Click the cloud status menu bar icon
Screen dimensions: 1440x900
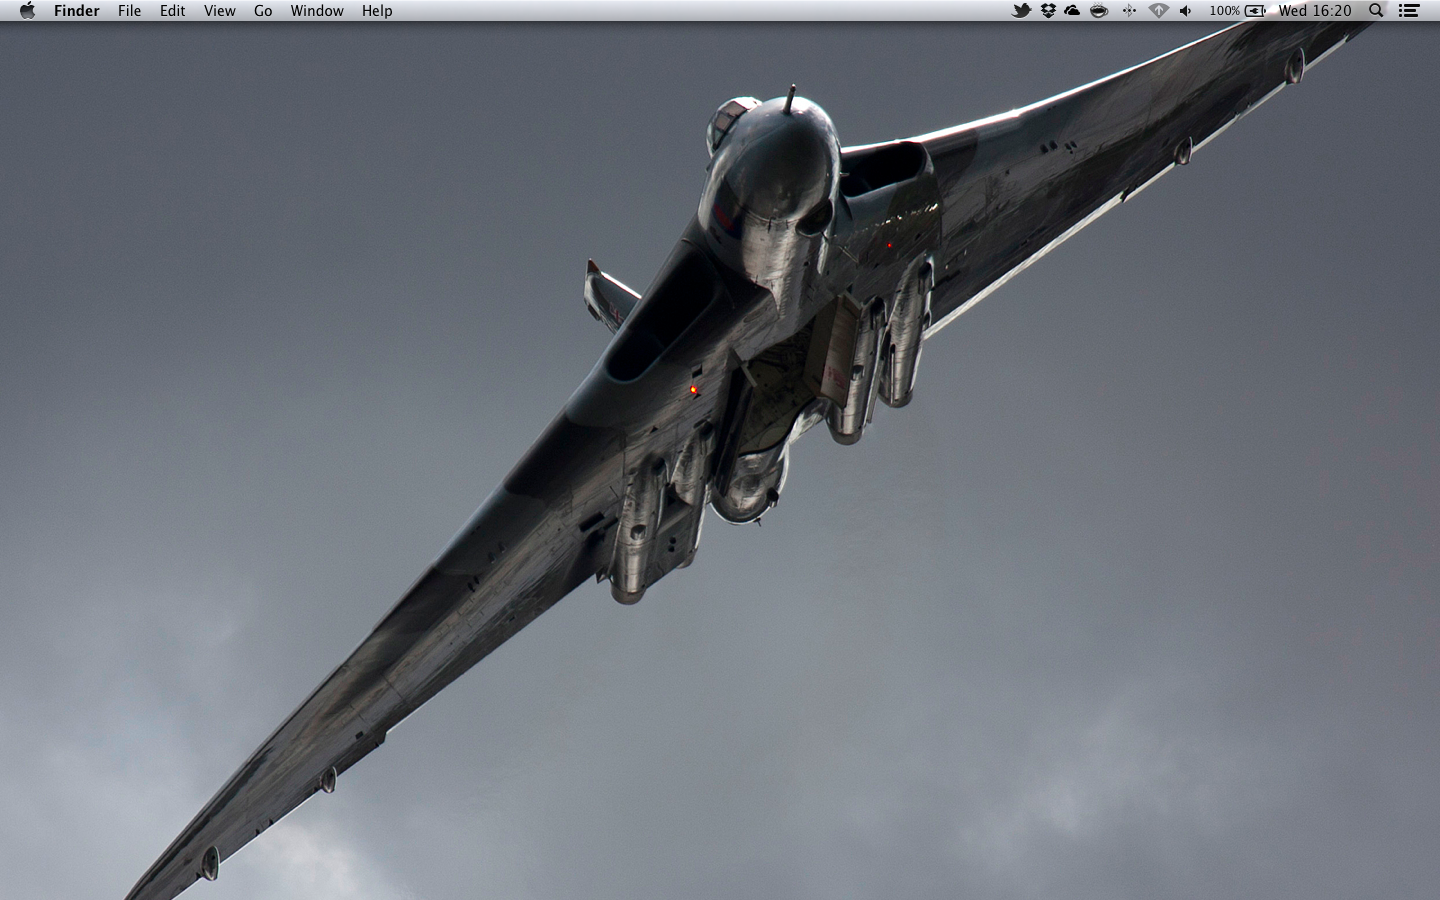(x=1073, y=11)
